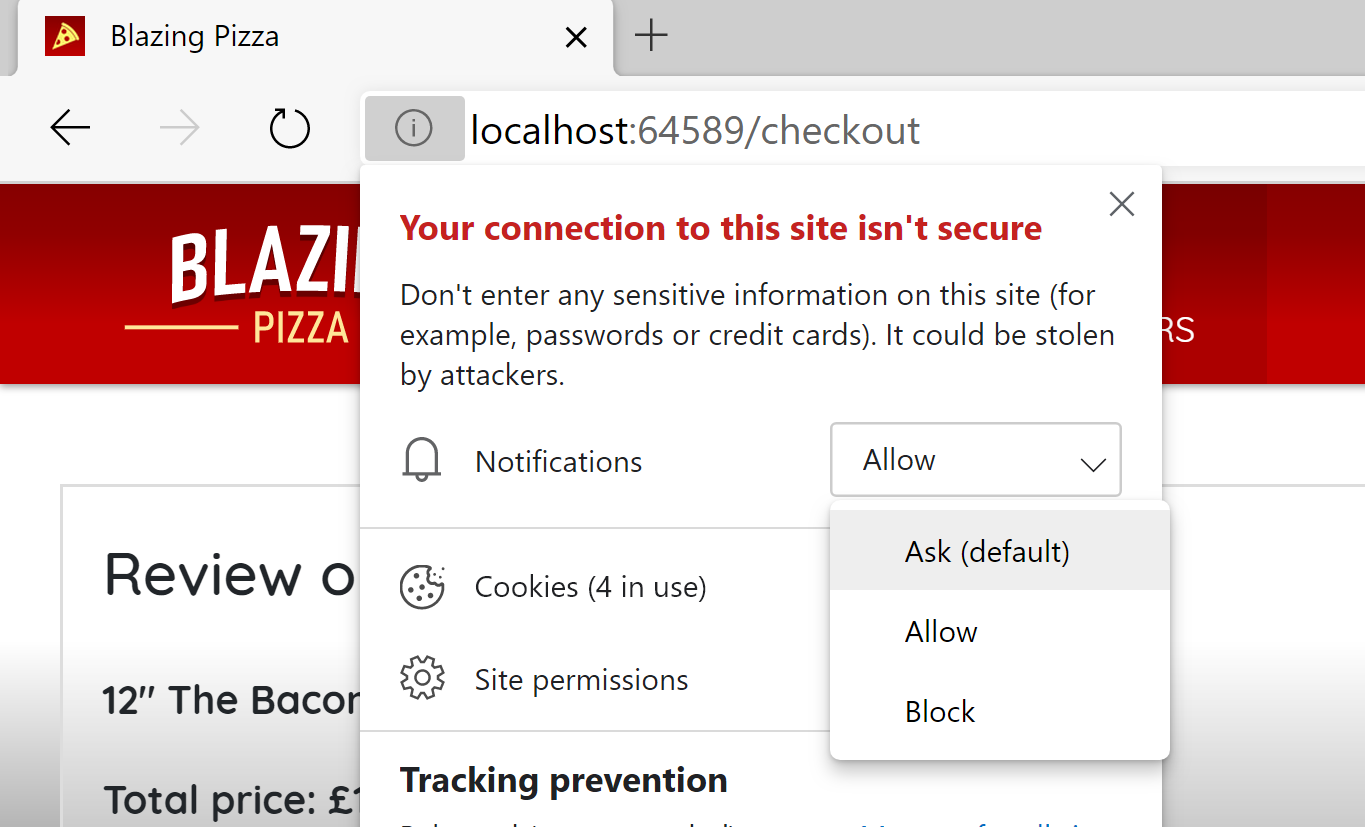Click the Site permissions gear icon
This screenshot has width=1365, height=827.
(x=421, y=678)
